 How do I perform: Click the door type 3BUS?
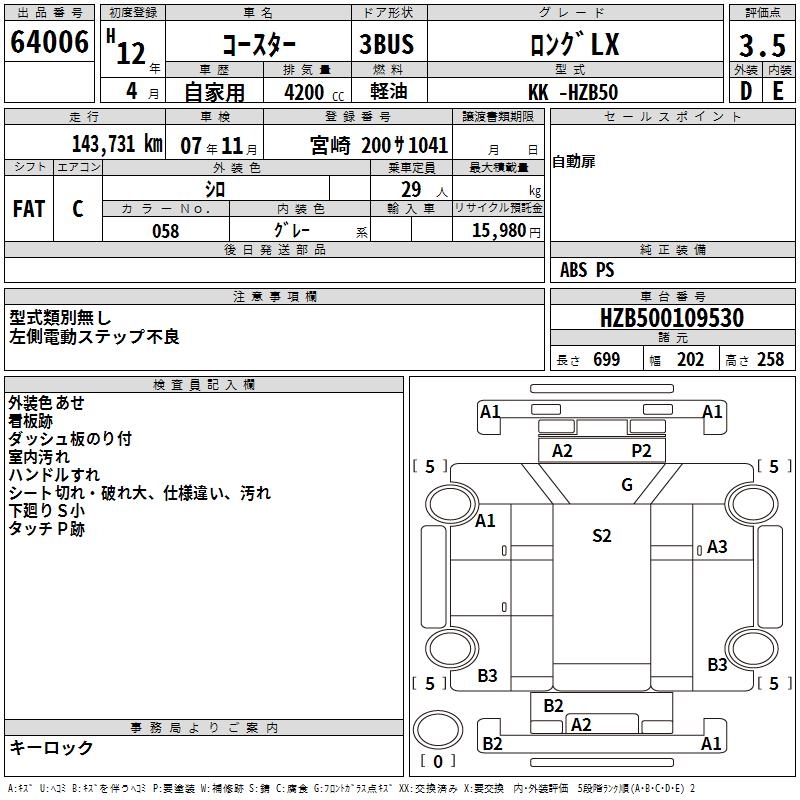click(x=387, y=44)
